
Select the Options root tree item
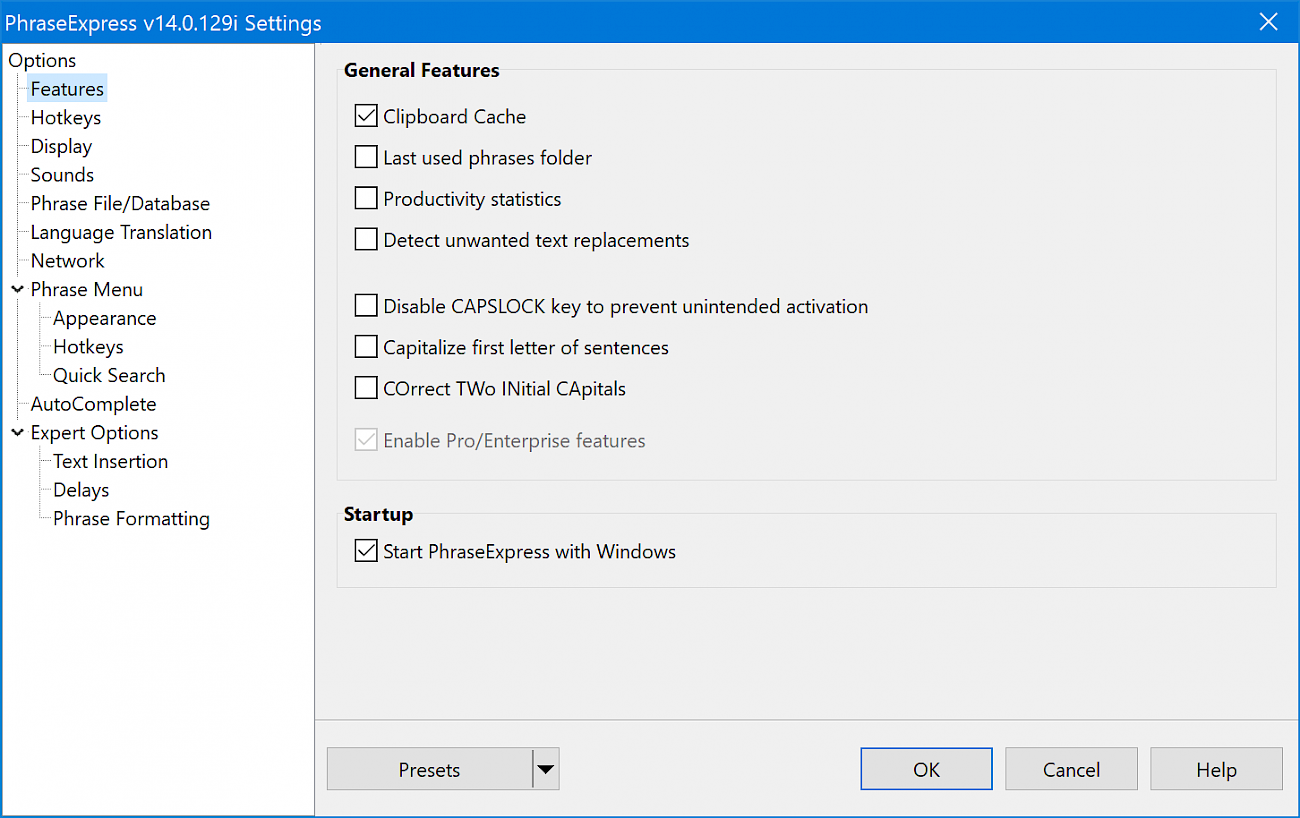coord(42,60)
